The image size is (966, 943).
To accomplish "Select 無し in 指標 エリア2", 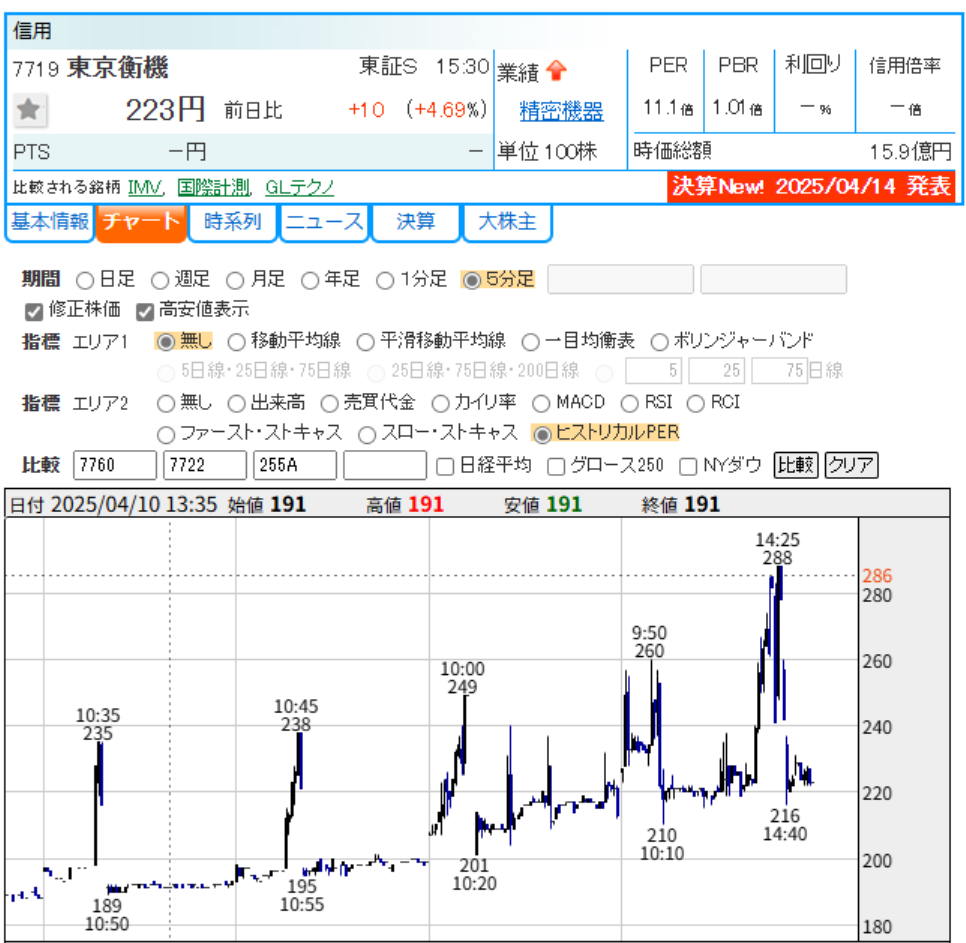I will click(x=166, y=404).
